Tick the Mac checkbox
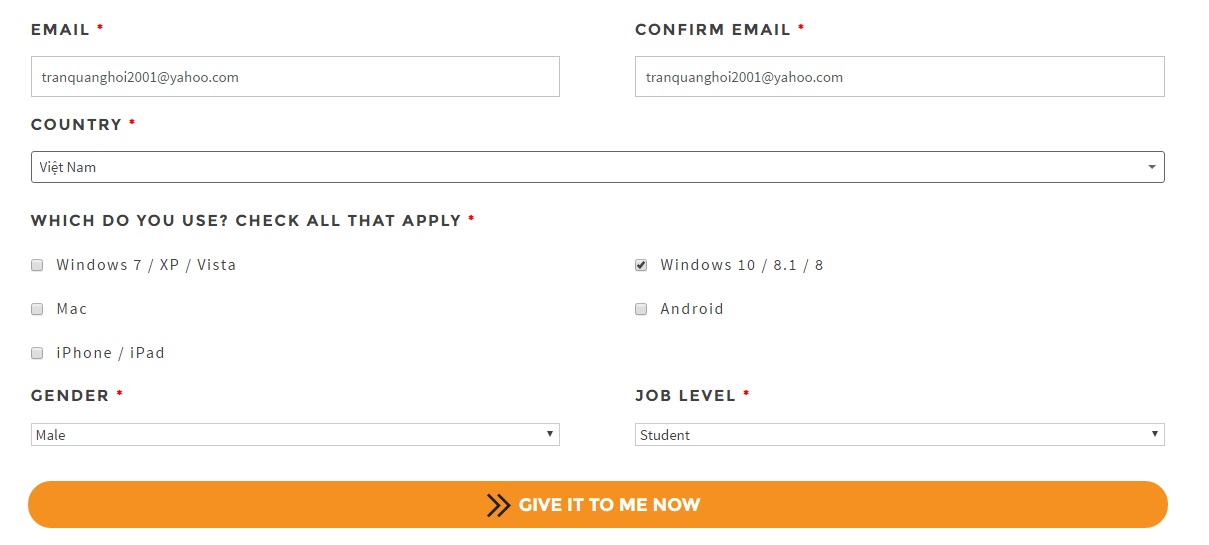Image resolution: width=1209 pixels, height=545 pixels. pyautogui.click(x=37, y=309)
